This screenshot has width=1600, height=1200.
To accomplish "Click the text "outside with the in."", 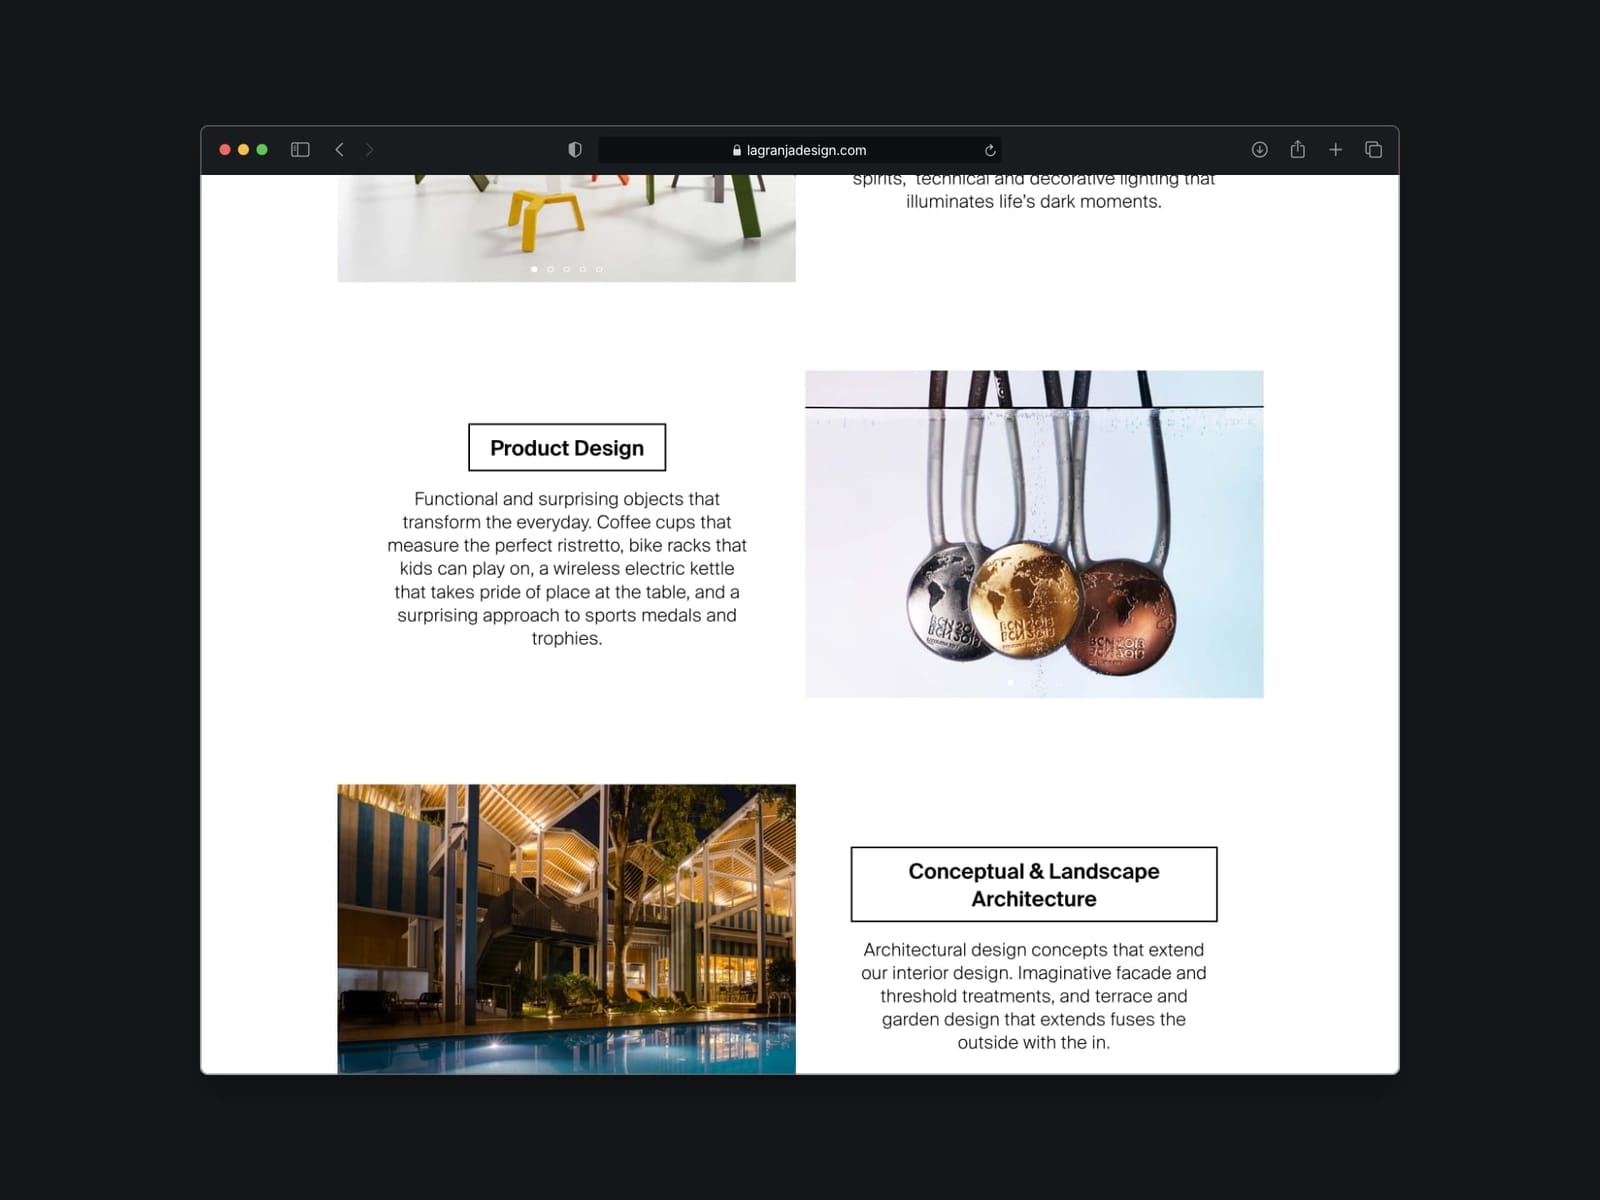I will [x=1034, y=1043].
